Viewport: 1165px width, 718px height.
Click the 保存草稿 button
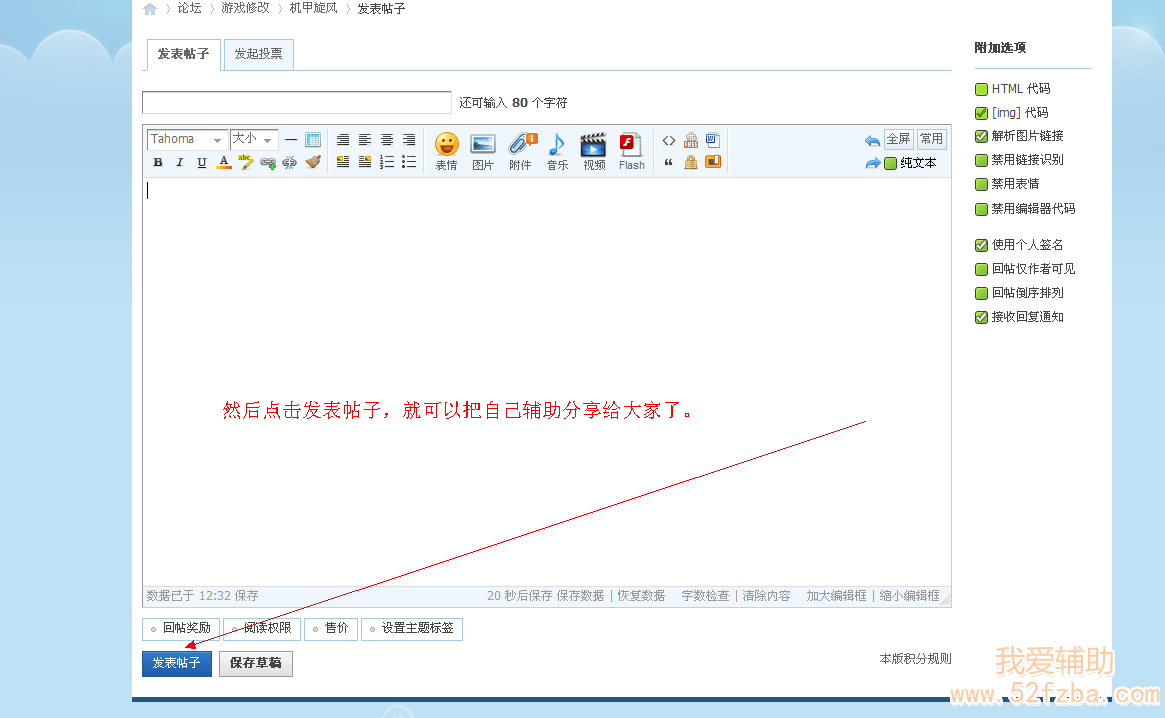(x=256, y=663)
